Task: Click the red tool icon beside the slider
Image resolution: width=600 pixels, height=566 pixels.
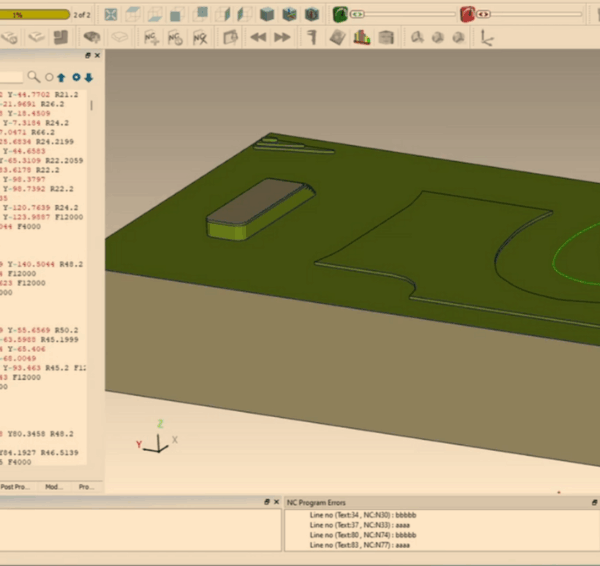Action: 467,14
